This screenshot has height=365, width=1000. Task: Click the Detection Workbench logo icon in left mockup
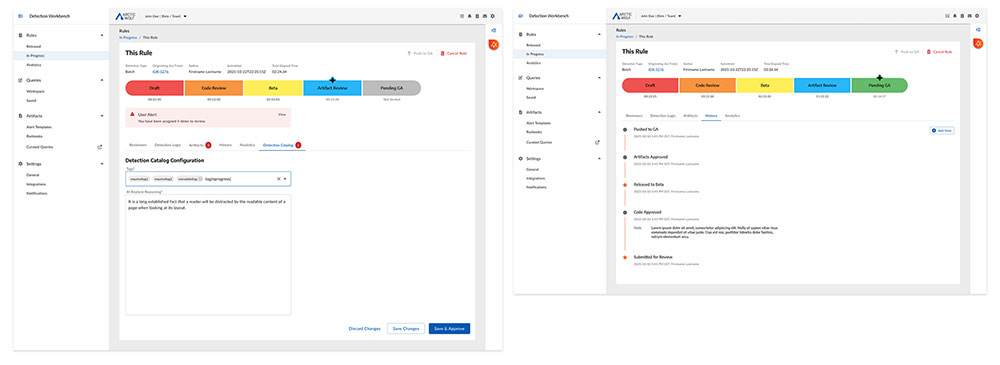pyautogui.click(x=21, y=15)
